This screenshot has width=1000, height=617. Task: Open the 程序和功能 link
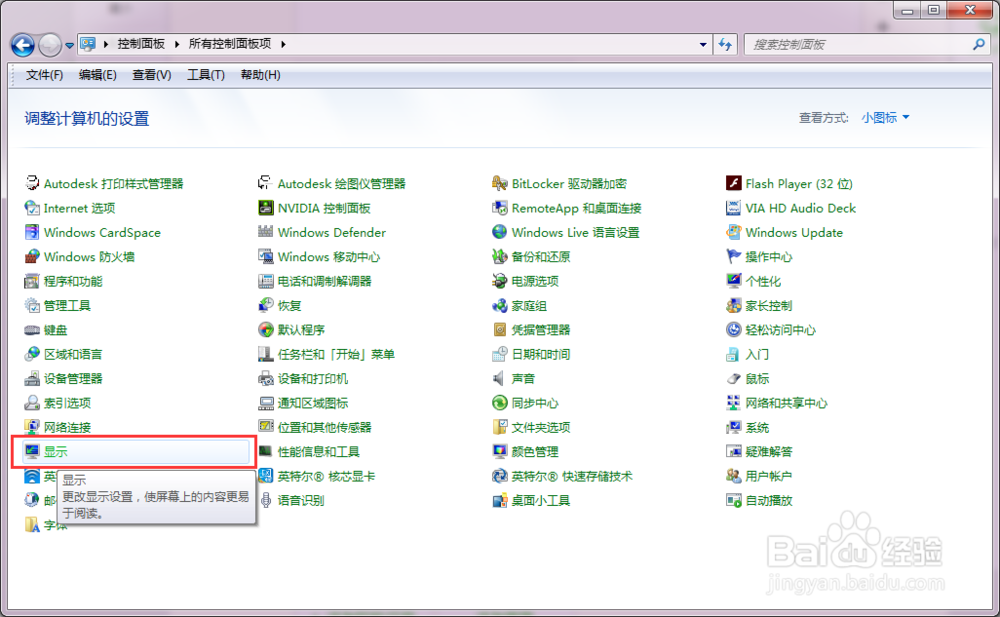click(73, 281)
